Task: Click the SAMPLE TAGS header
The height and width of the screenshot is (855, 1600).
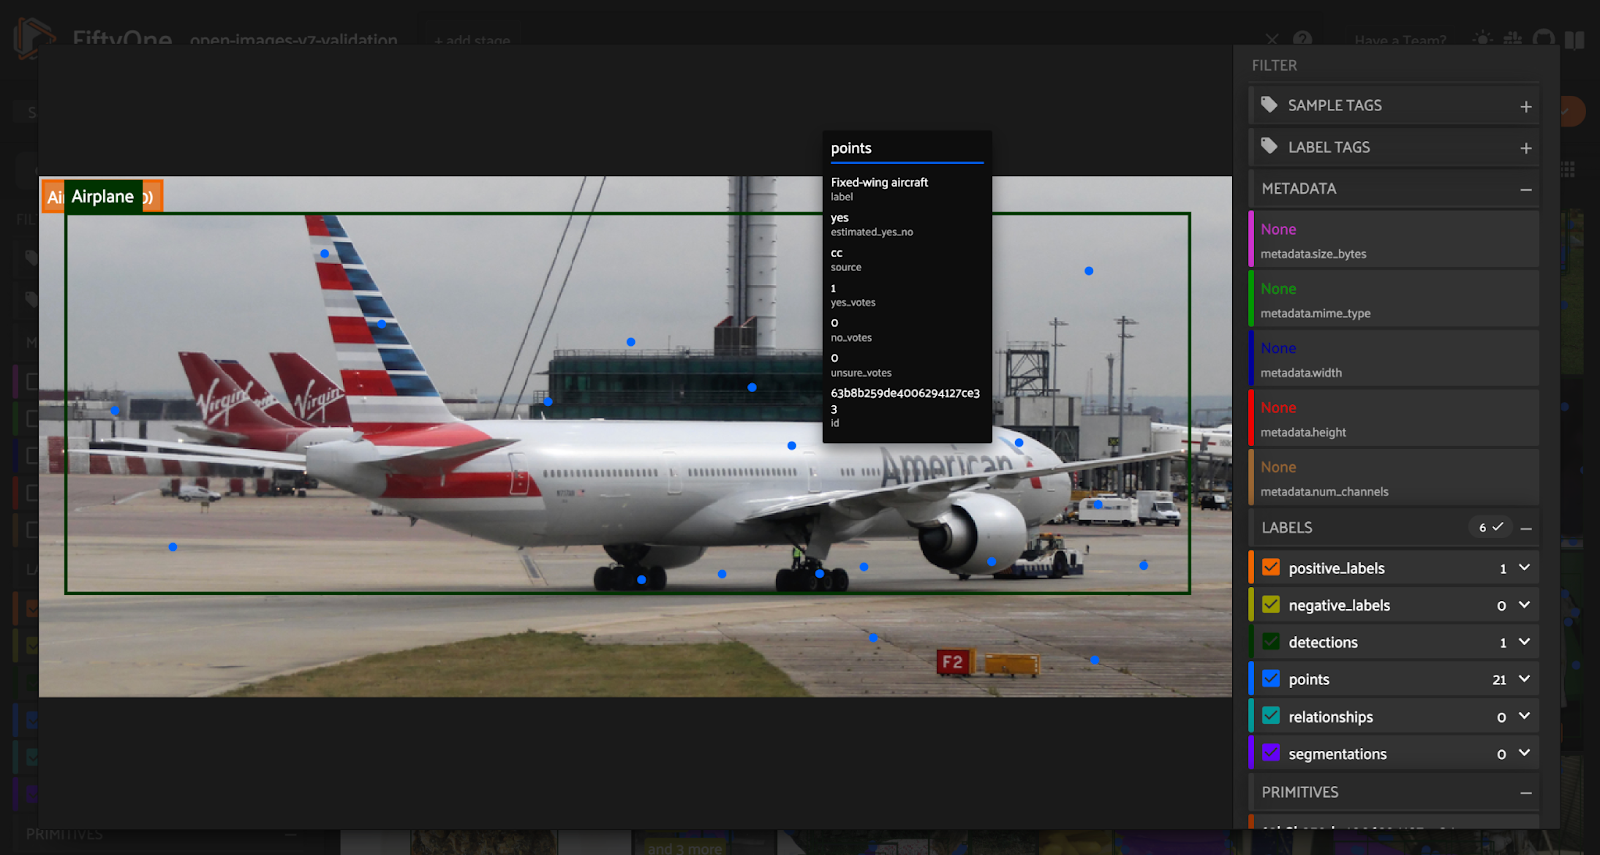Action: point(1394,105)
